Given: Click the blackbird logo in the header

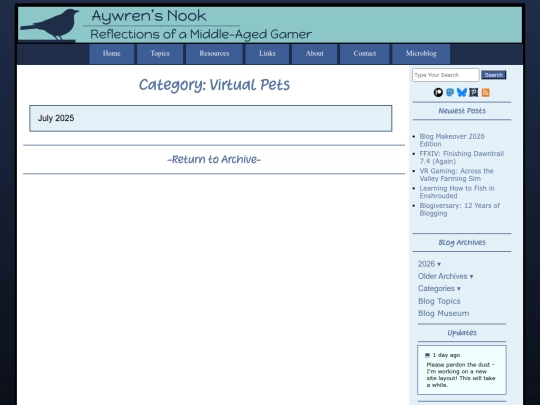Looking at the screenshot, I should [x=50, y=24].
